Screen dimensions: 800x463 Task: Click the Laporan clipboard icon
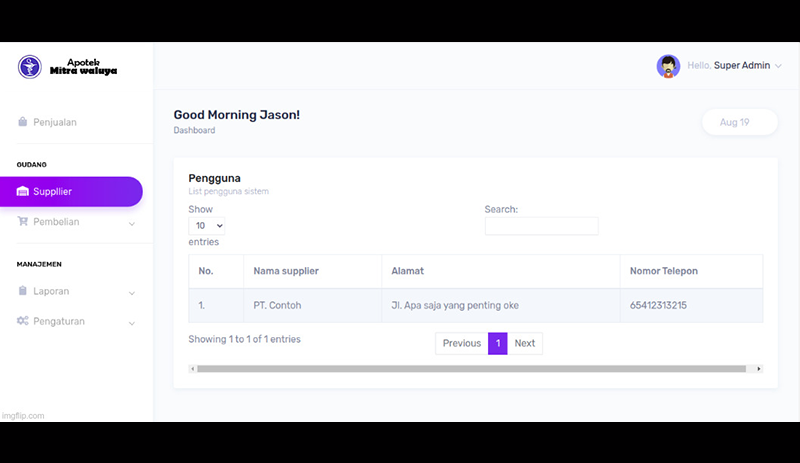[x=23, y=291]
